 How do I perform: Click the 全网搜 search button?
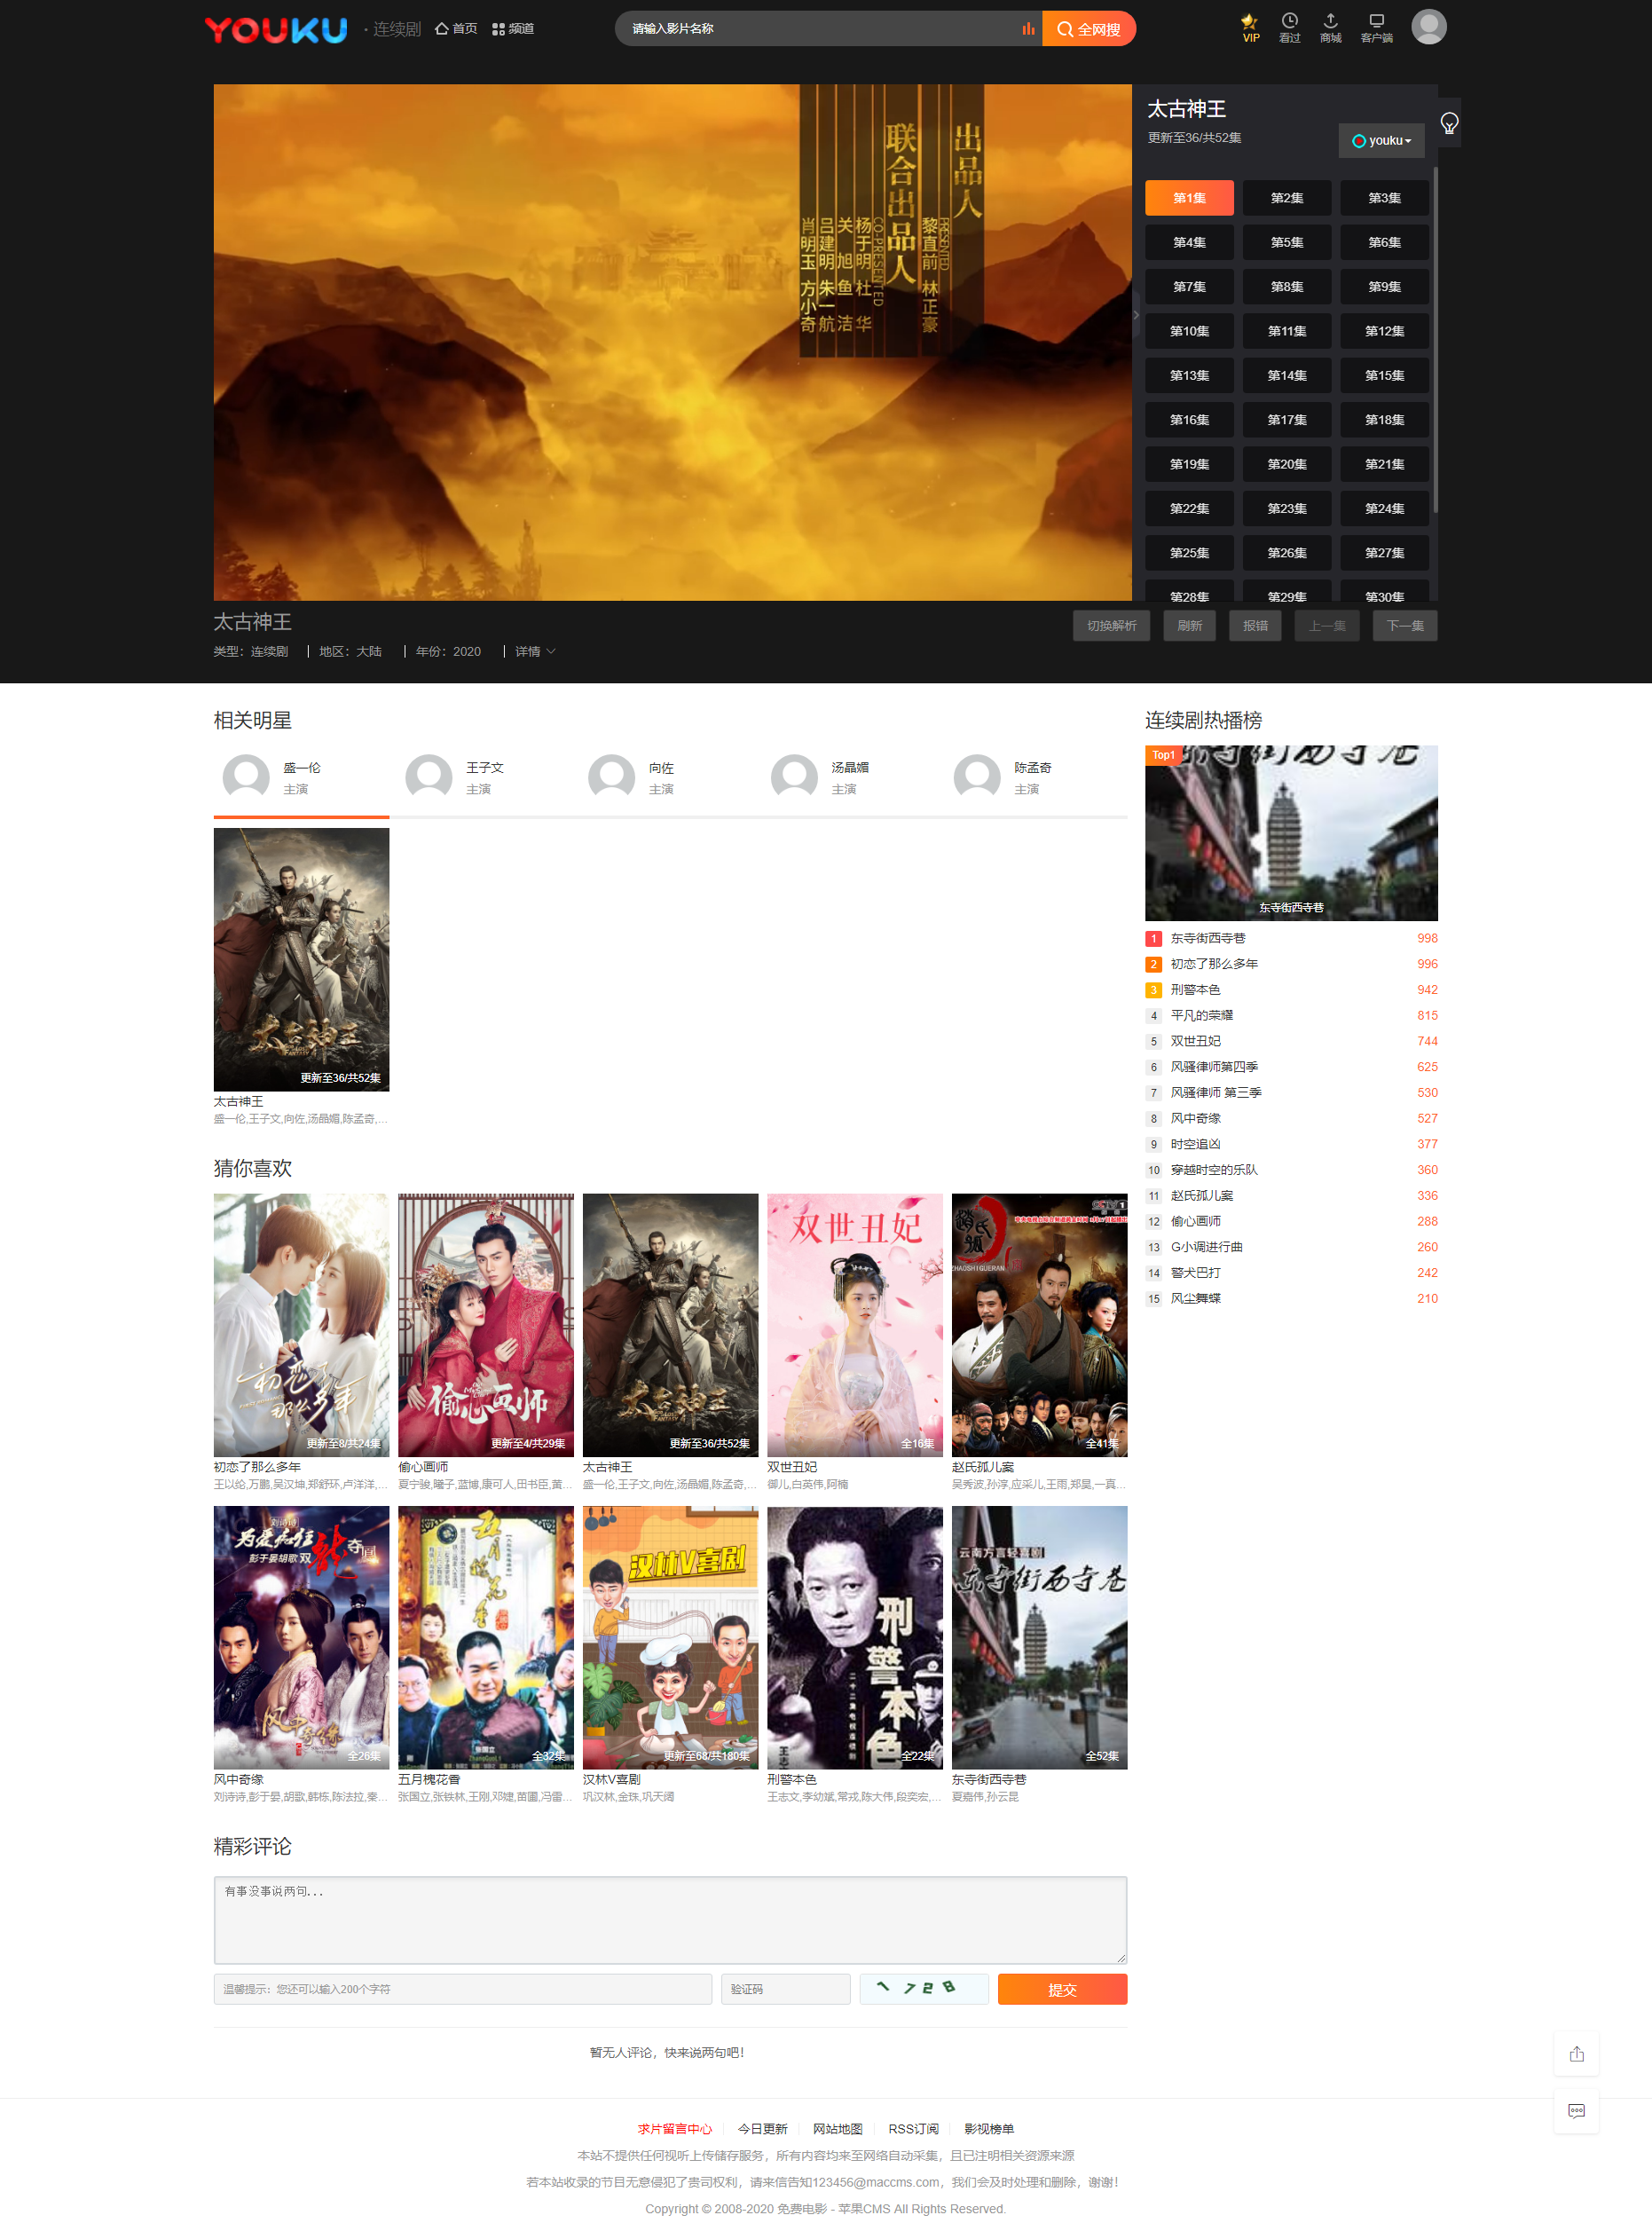[x=1089, y=28]
